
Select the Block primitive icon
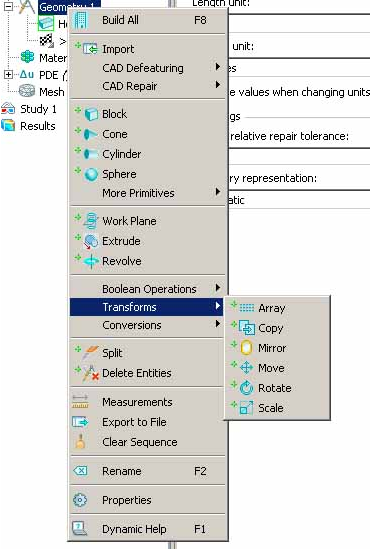click(91, 114)
